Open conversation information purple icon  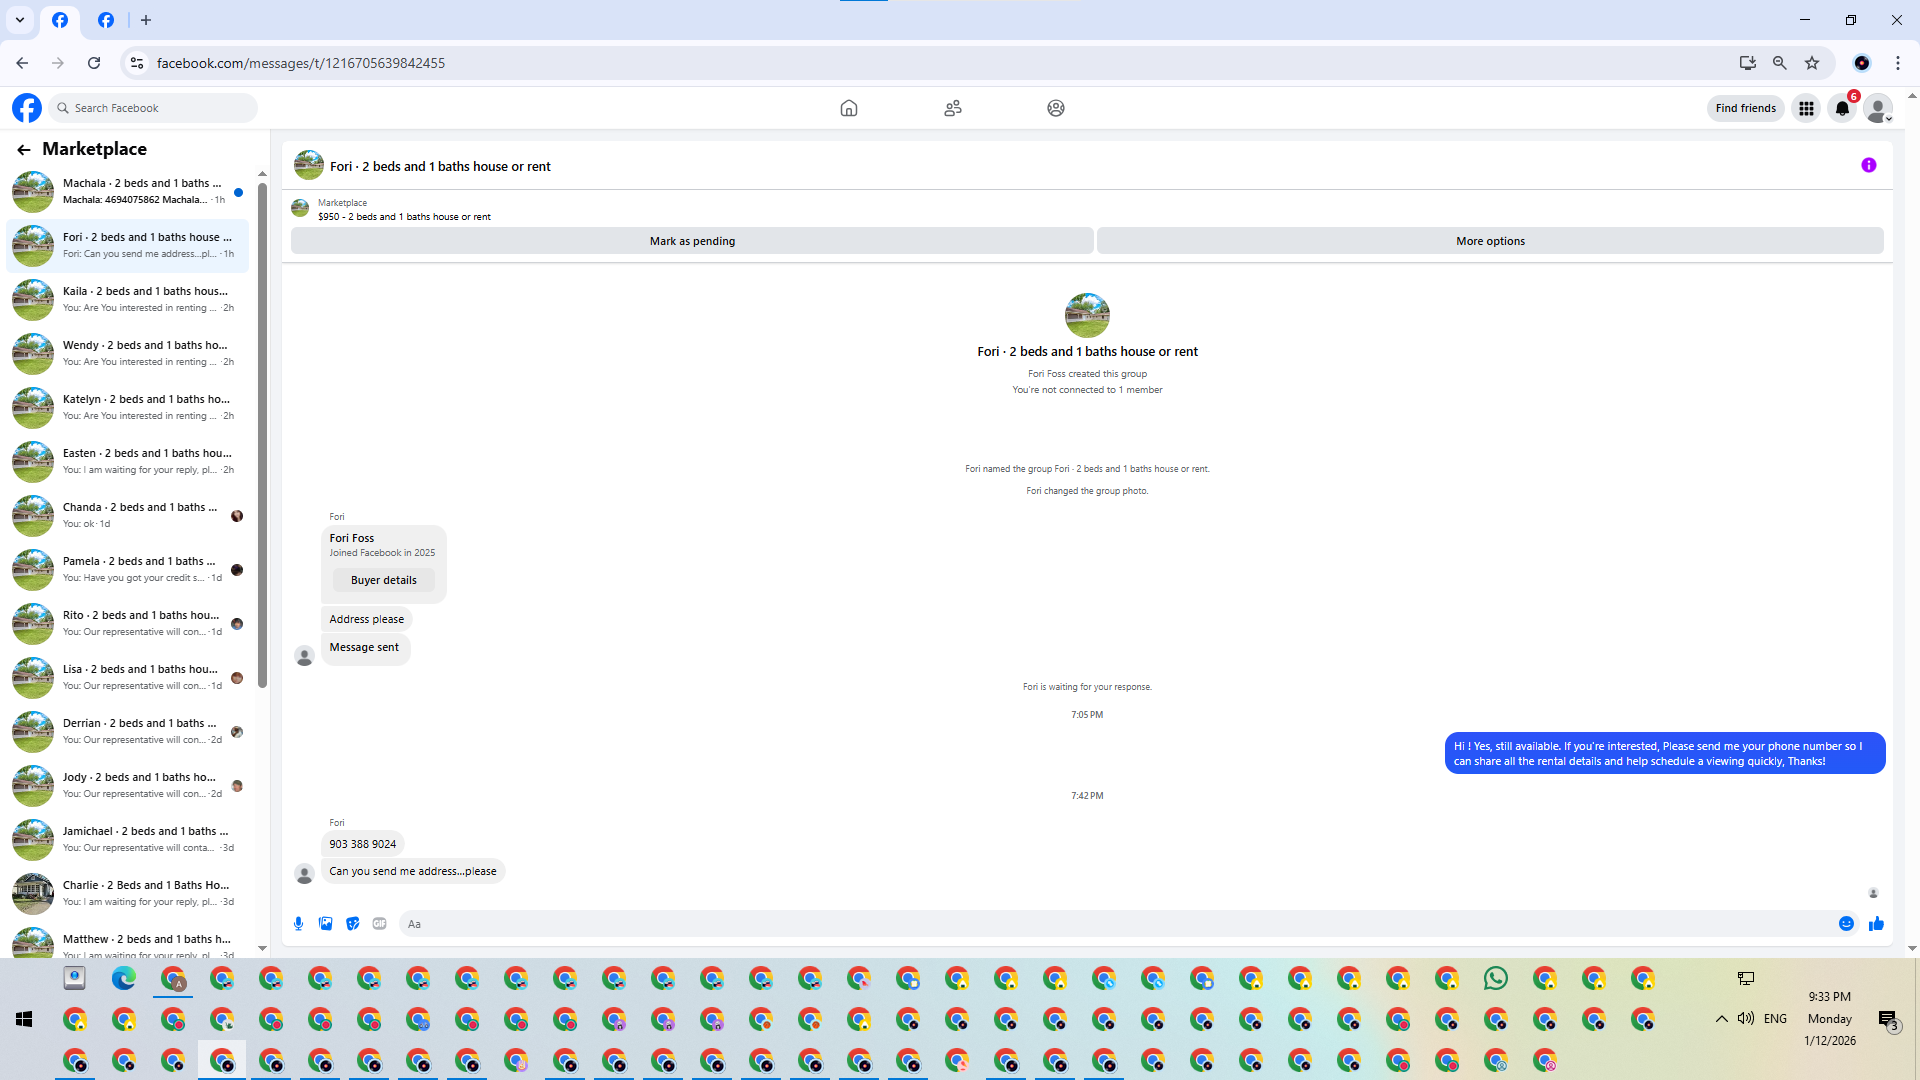[x=1868, y=166]
